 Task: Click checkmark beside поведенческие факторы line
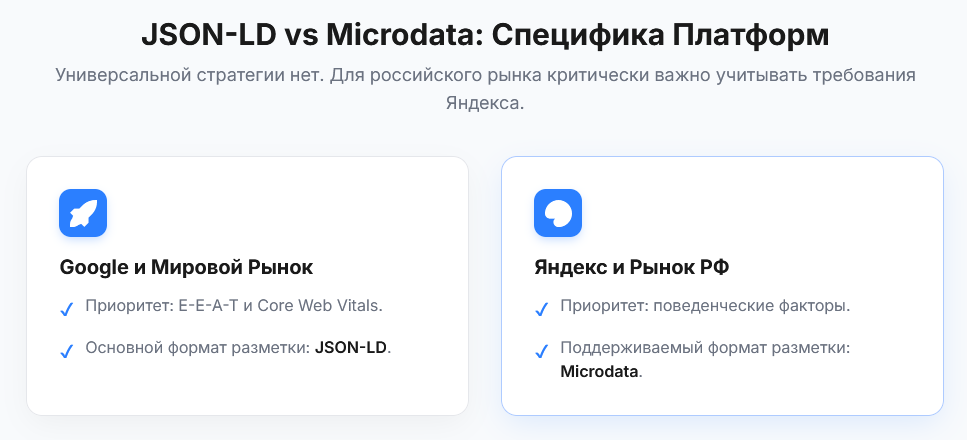(542, 309)
